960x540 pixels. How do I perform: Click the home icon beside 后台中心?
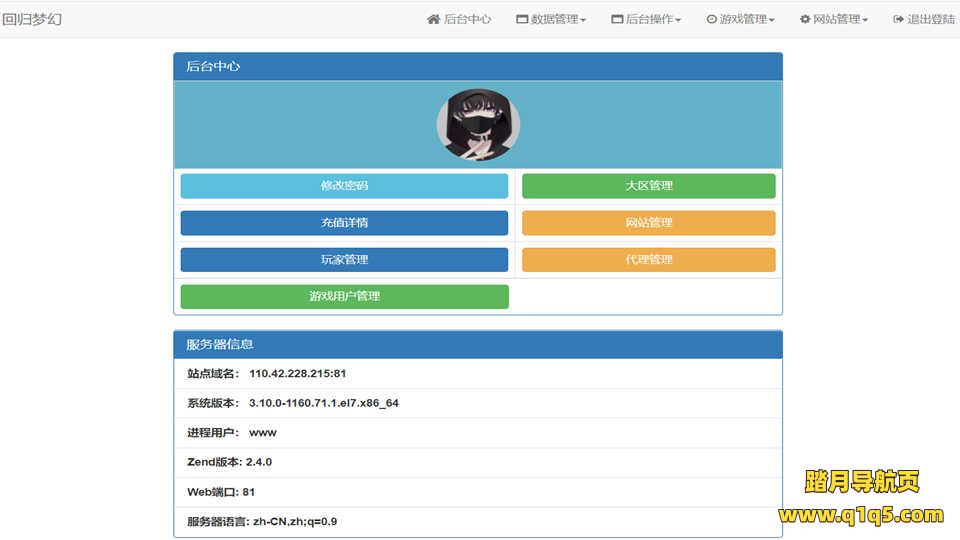click(433, 19)
